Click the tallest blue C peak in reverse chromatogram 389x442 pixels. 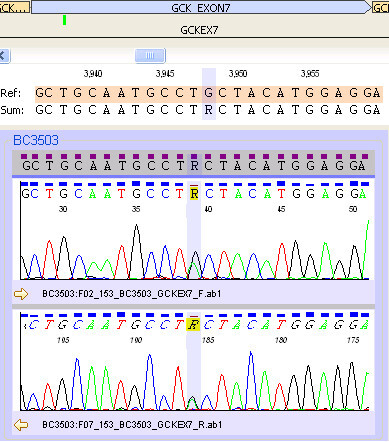point(251,380)
